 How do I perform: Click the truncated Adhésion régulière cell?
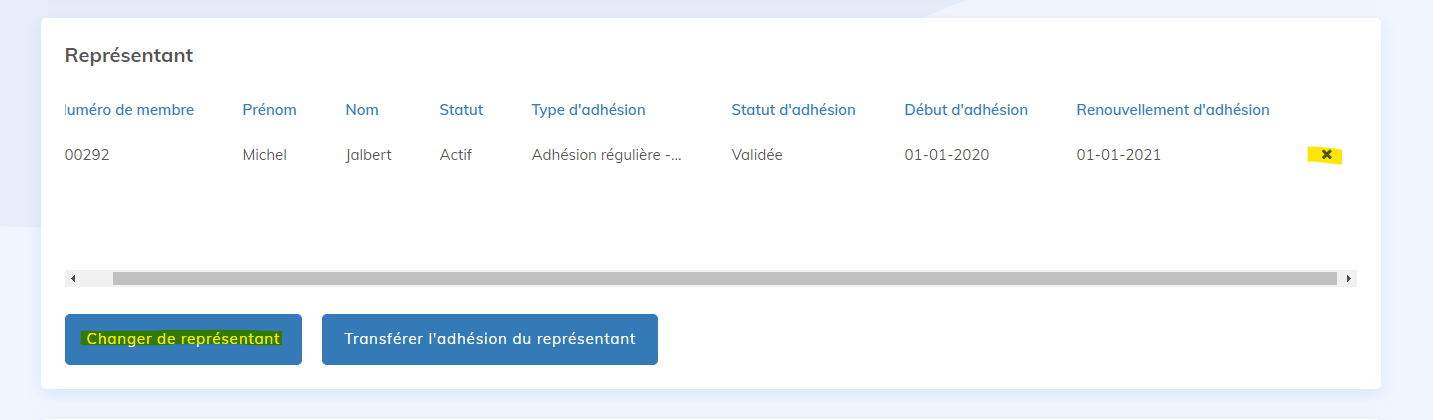(x=606, y=155)
